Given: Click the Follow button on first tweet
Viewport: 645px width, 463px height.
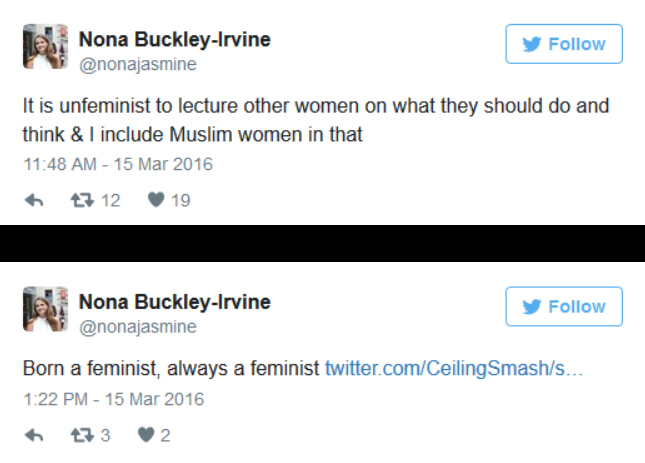Looking at the screenshot, I should click(564, 44).
